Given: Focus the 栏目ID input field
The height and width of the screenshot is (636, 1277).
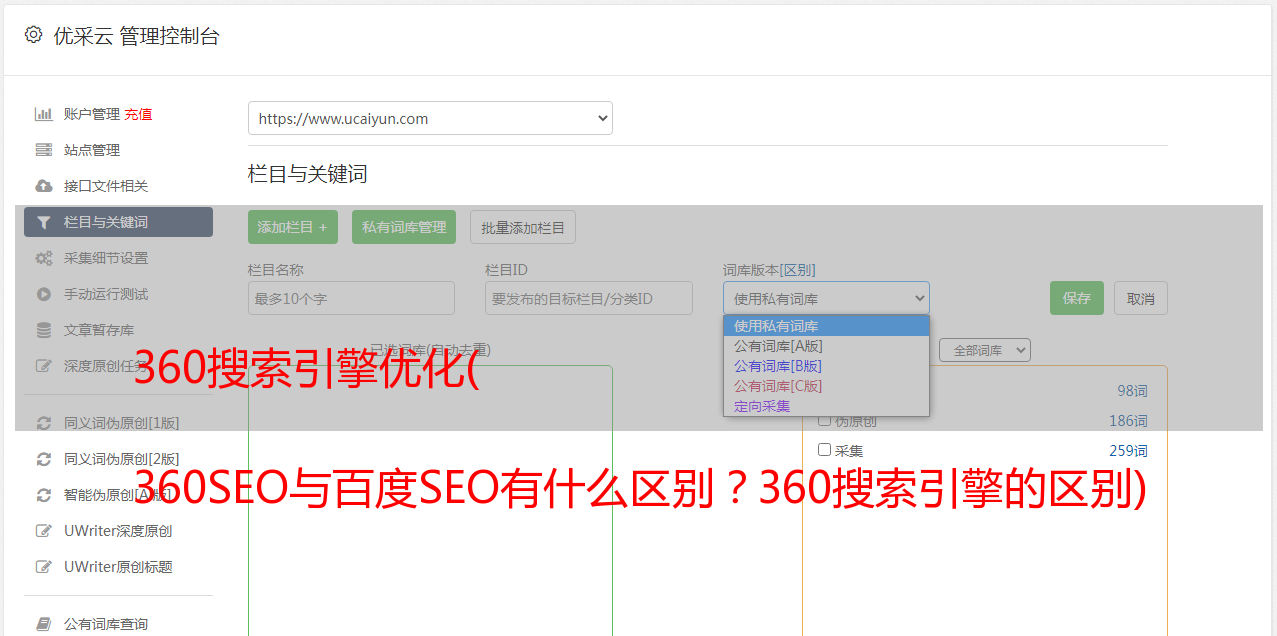Looking at the screenshot, I should (x=589, y=298).
